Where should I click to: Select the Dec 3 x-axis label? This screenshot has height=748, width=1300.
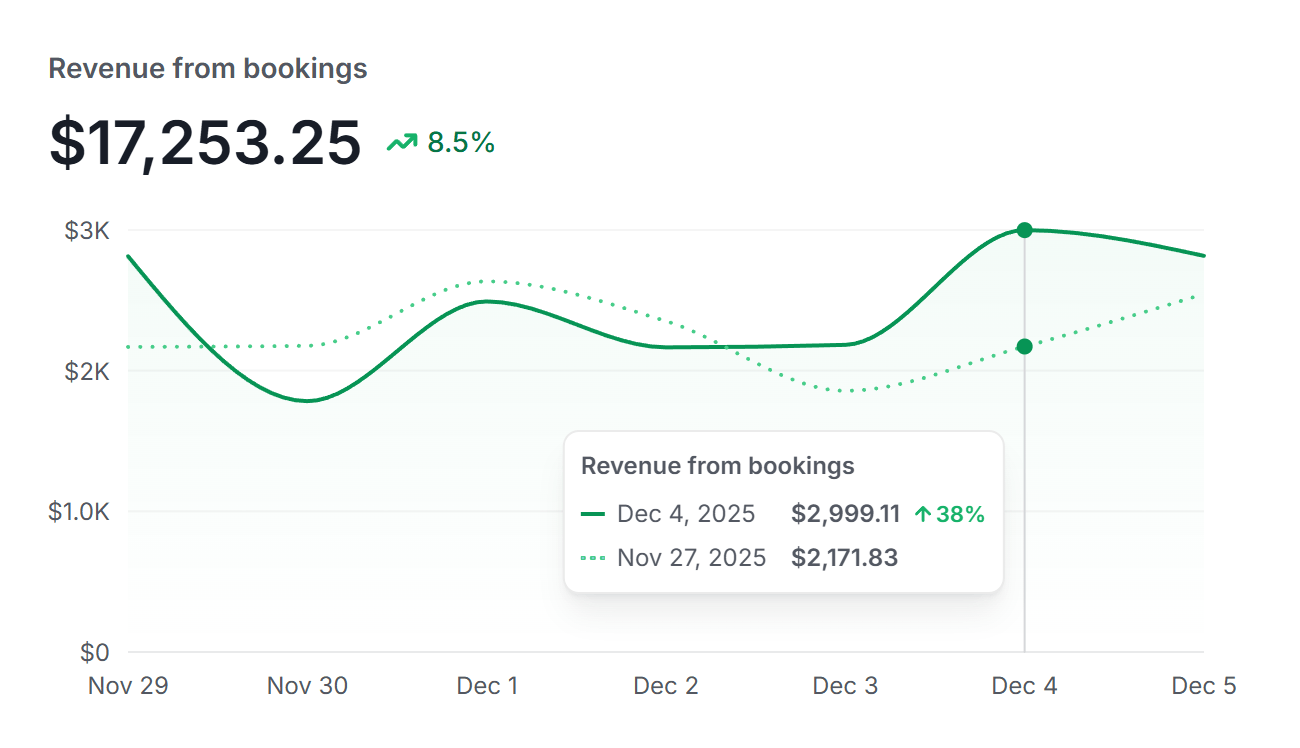[x=845, y=686]
